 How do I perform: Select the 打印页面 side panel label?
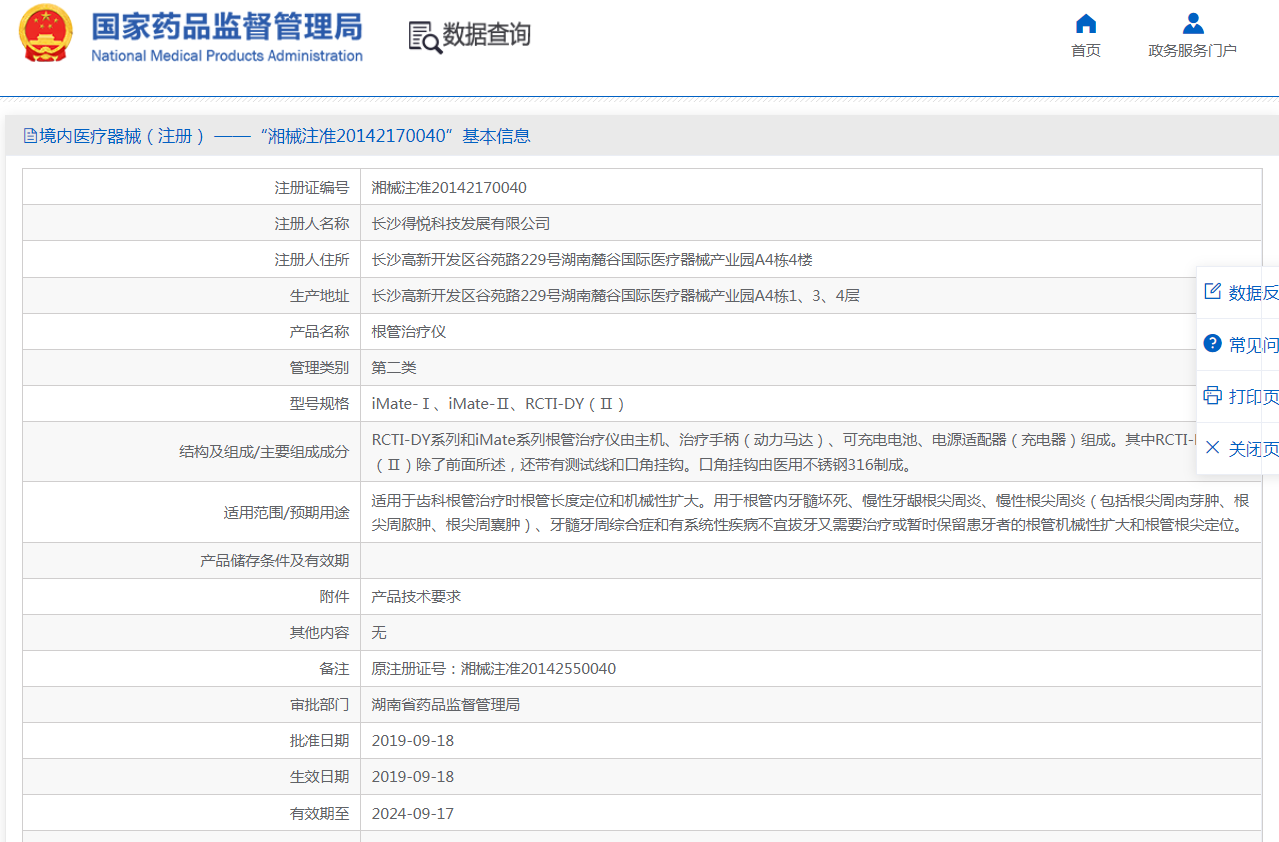click(x=1253, y=397)
